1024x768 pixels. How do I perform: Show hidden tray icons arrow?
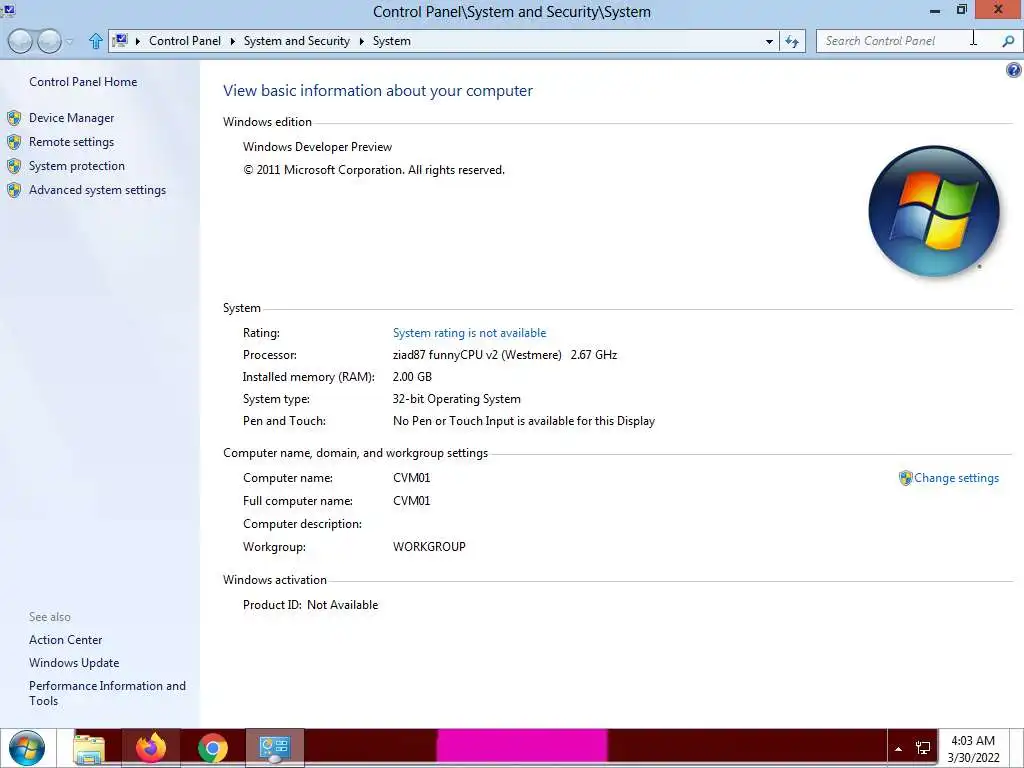899,749
